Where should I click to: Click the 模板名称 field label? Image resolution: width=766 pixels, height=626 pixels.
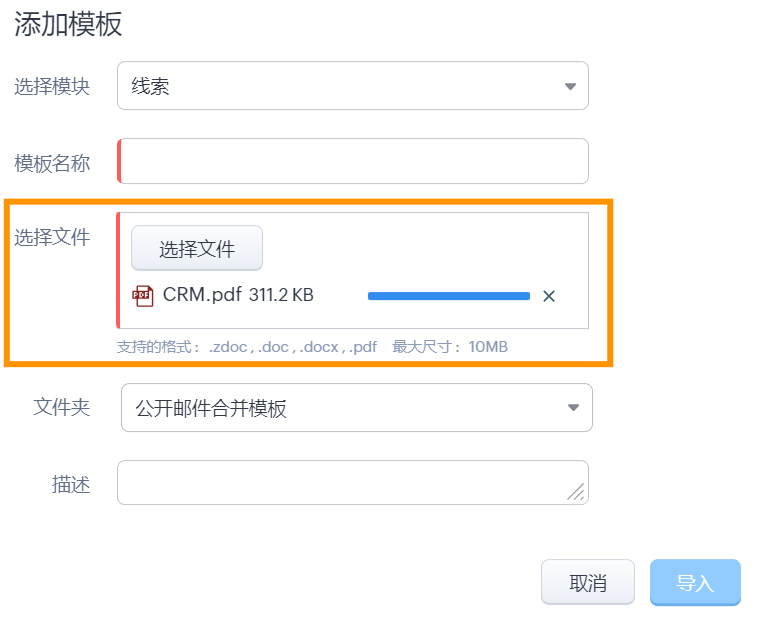click(52, 163)
